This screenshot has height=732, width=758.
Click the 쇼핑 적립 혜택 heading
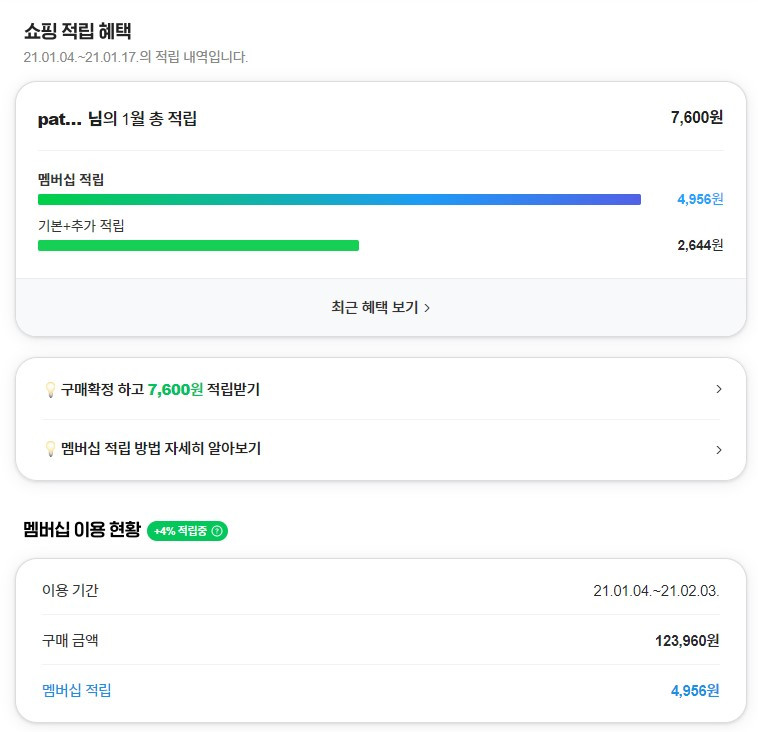78,31
